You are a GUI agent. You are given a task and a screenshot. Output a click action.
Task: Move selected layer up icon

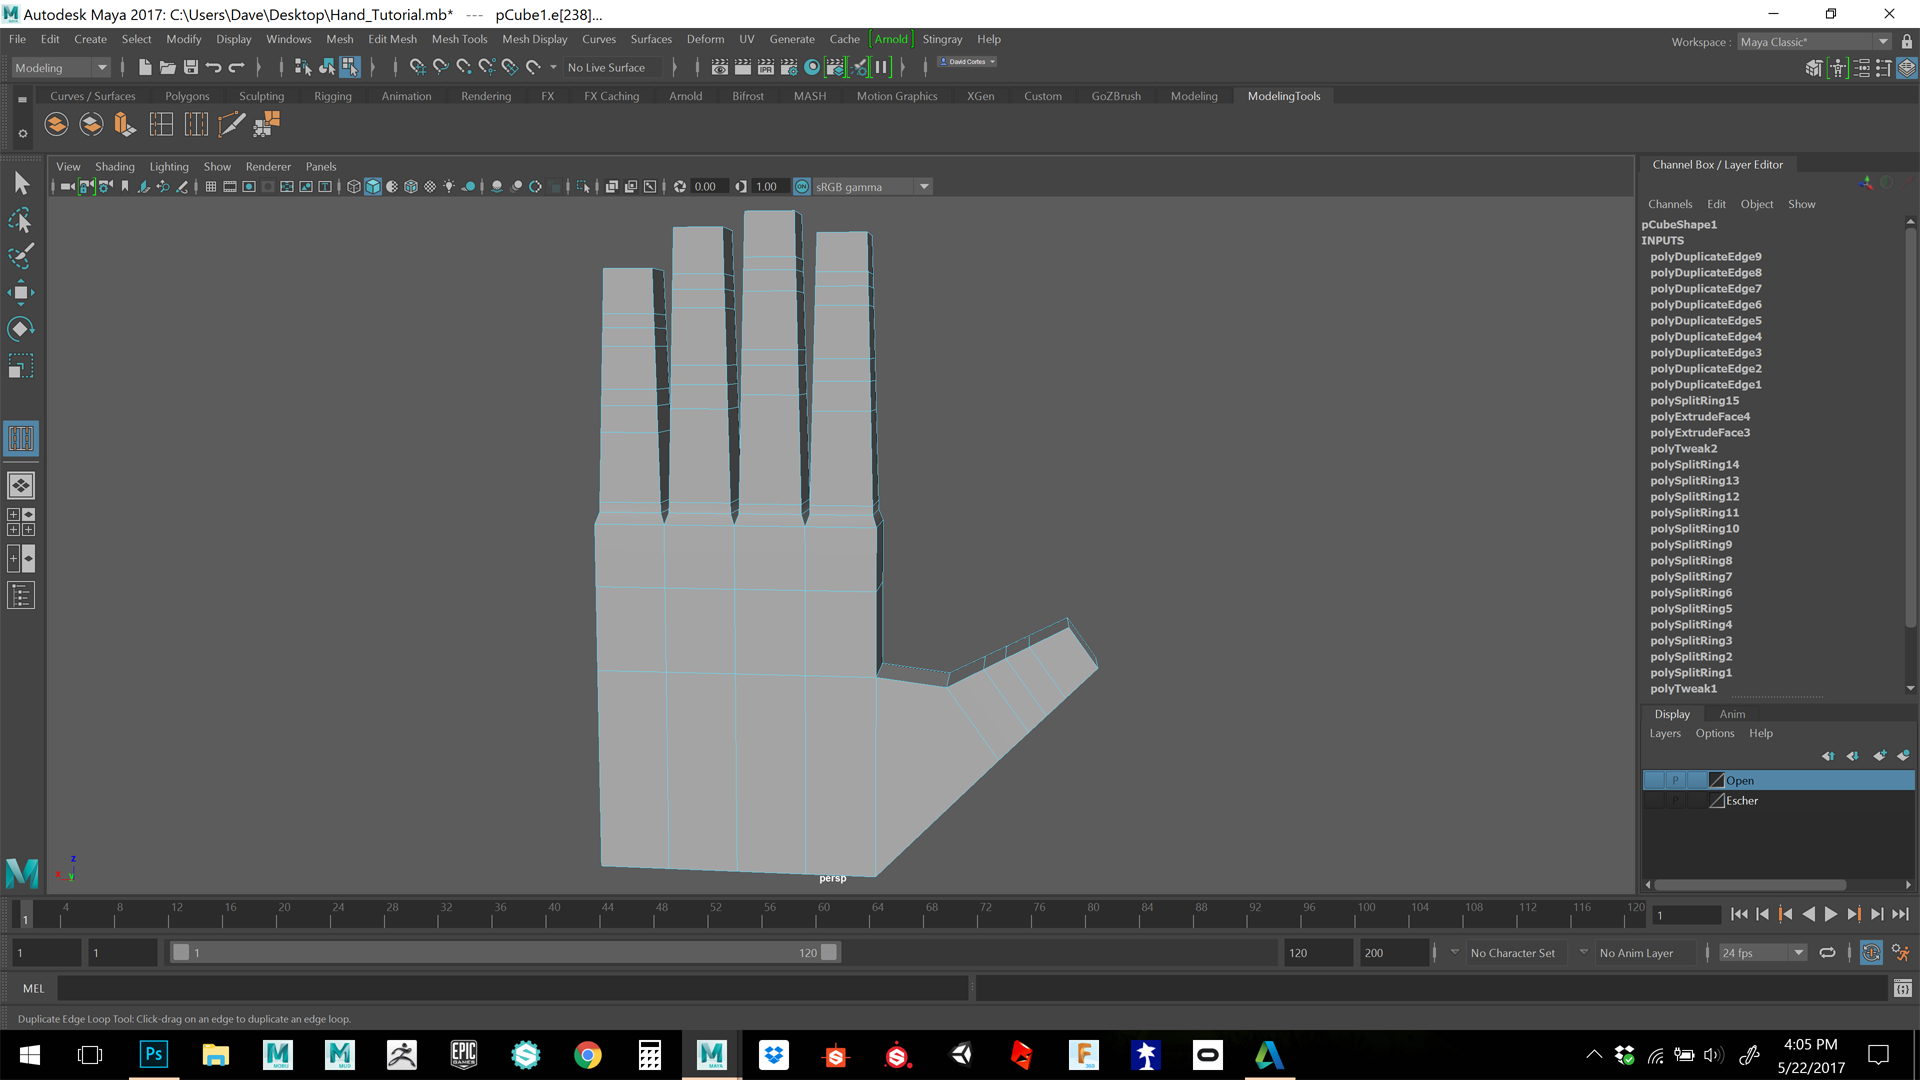point(1828,756)
